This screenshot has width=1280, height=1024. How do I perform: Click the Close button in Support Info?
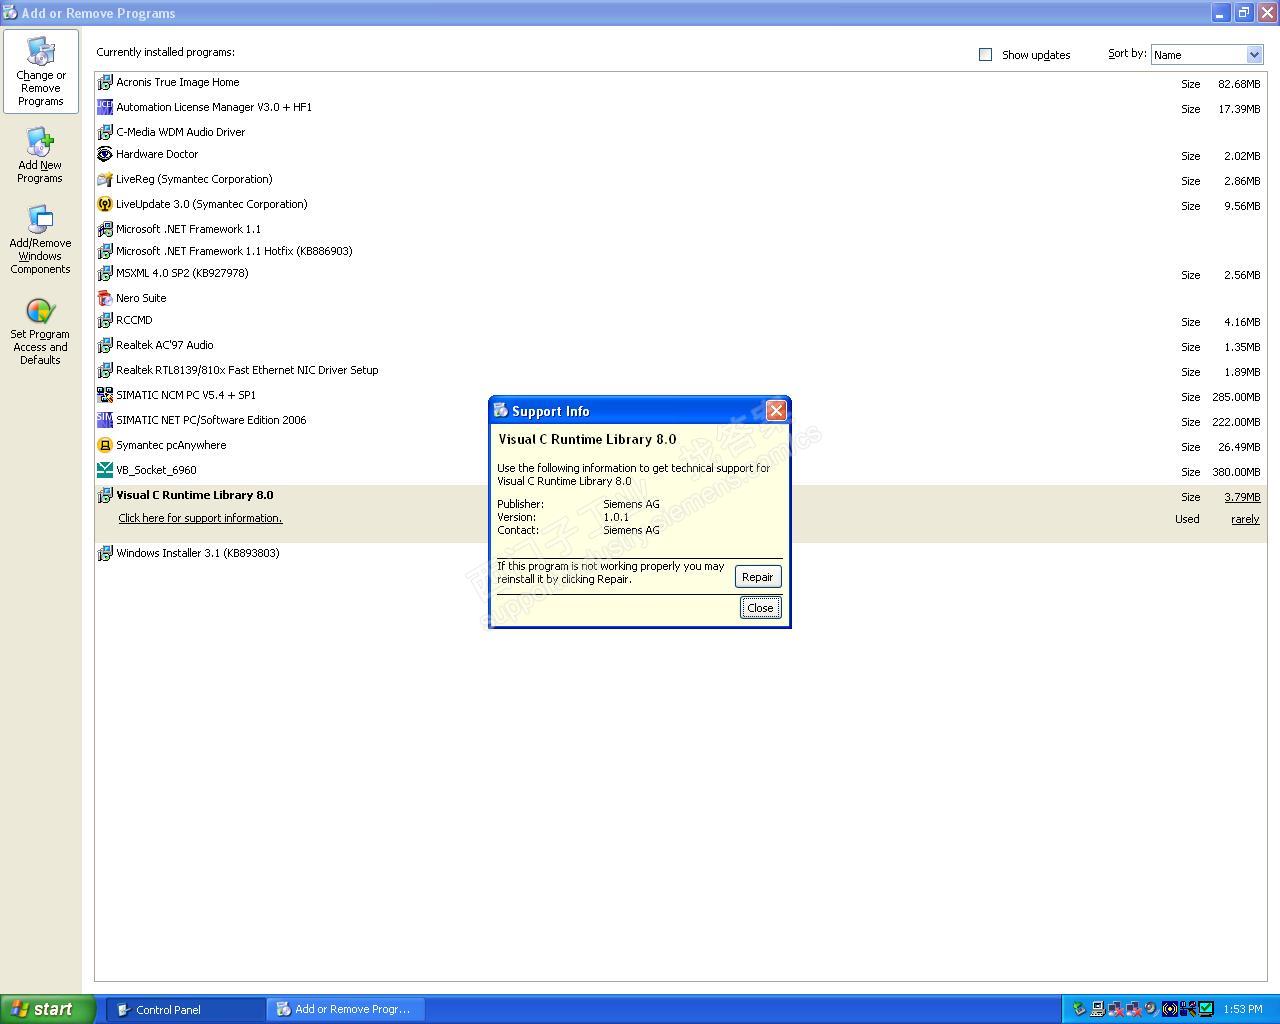click(x=760, y=608)
